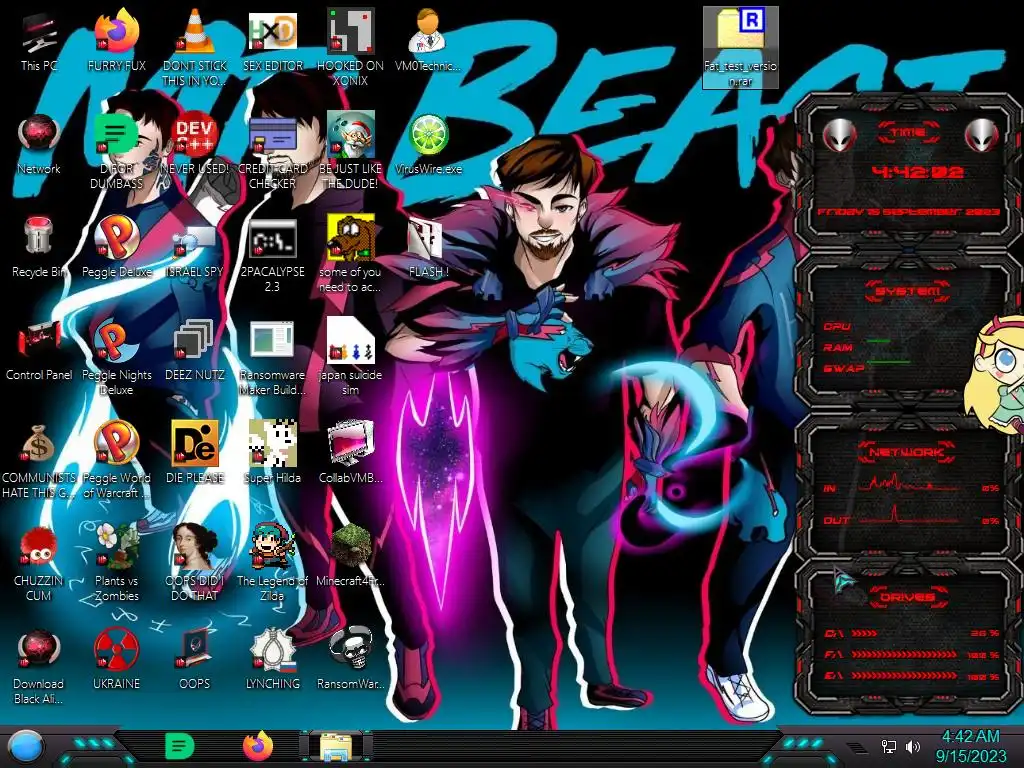Click the SYSTEM widget header
1024x768 pixels.
tap(908, 291)
